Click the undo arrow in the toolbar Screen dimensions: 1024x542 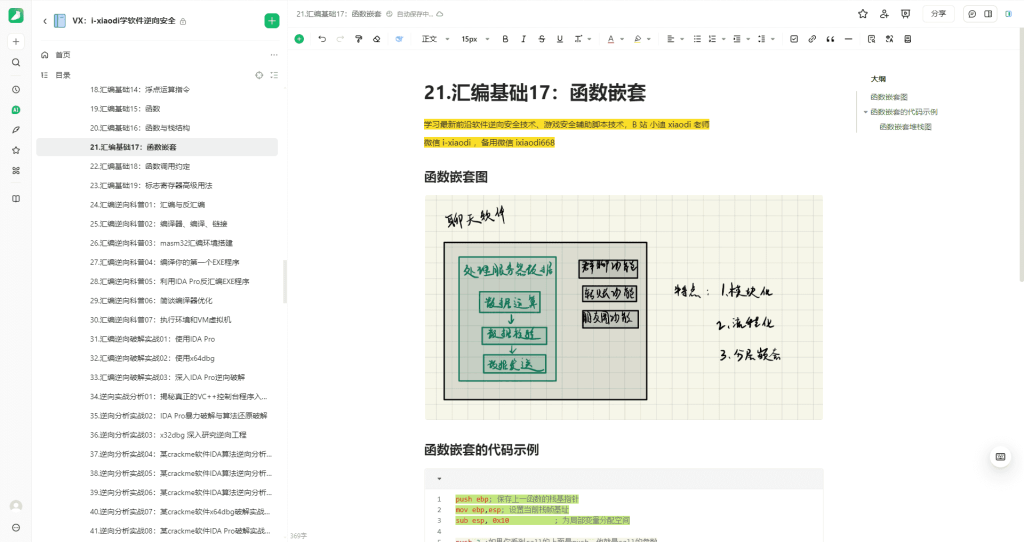322,39
